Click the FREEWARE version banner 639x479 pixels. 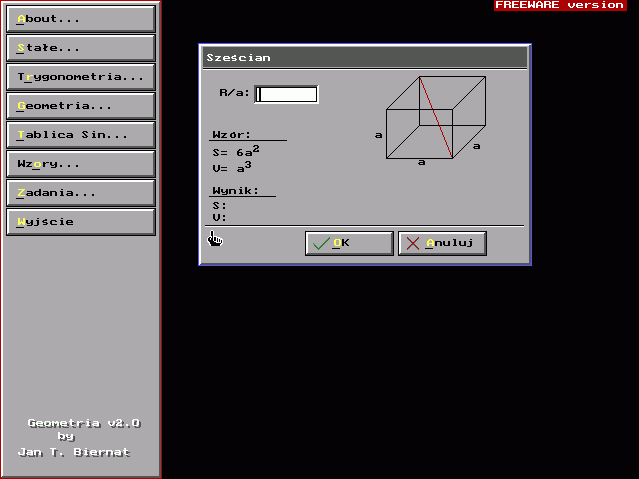tap(560, 5)
